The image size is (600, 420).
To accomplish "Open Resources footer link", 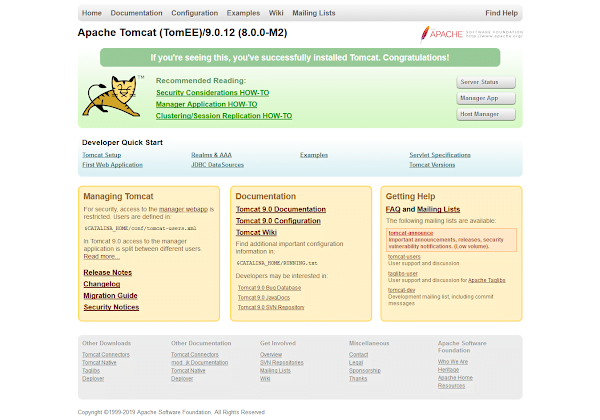I will (452, 386).
